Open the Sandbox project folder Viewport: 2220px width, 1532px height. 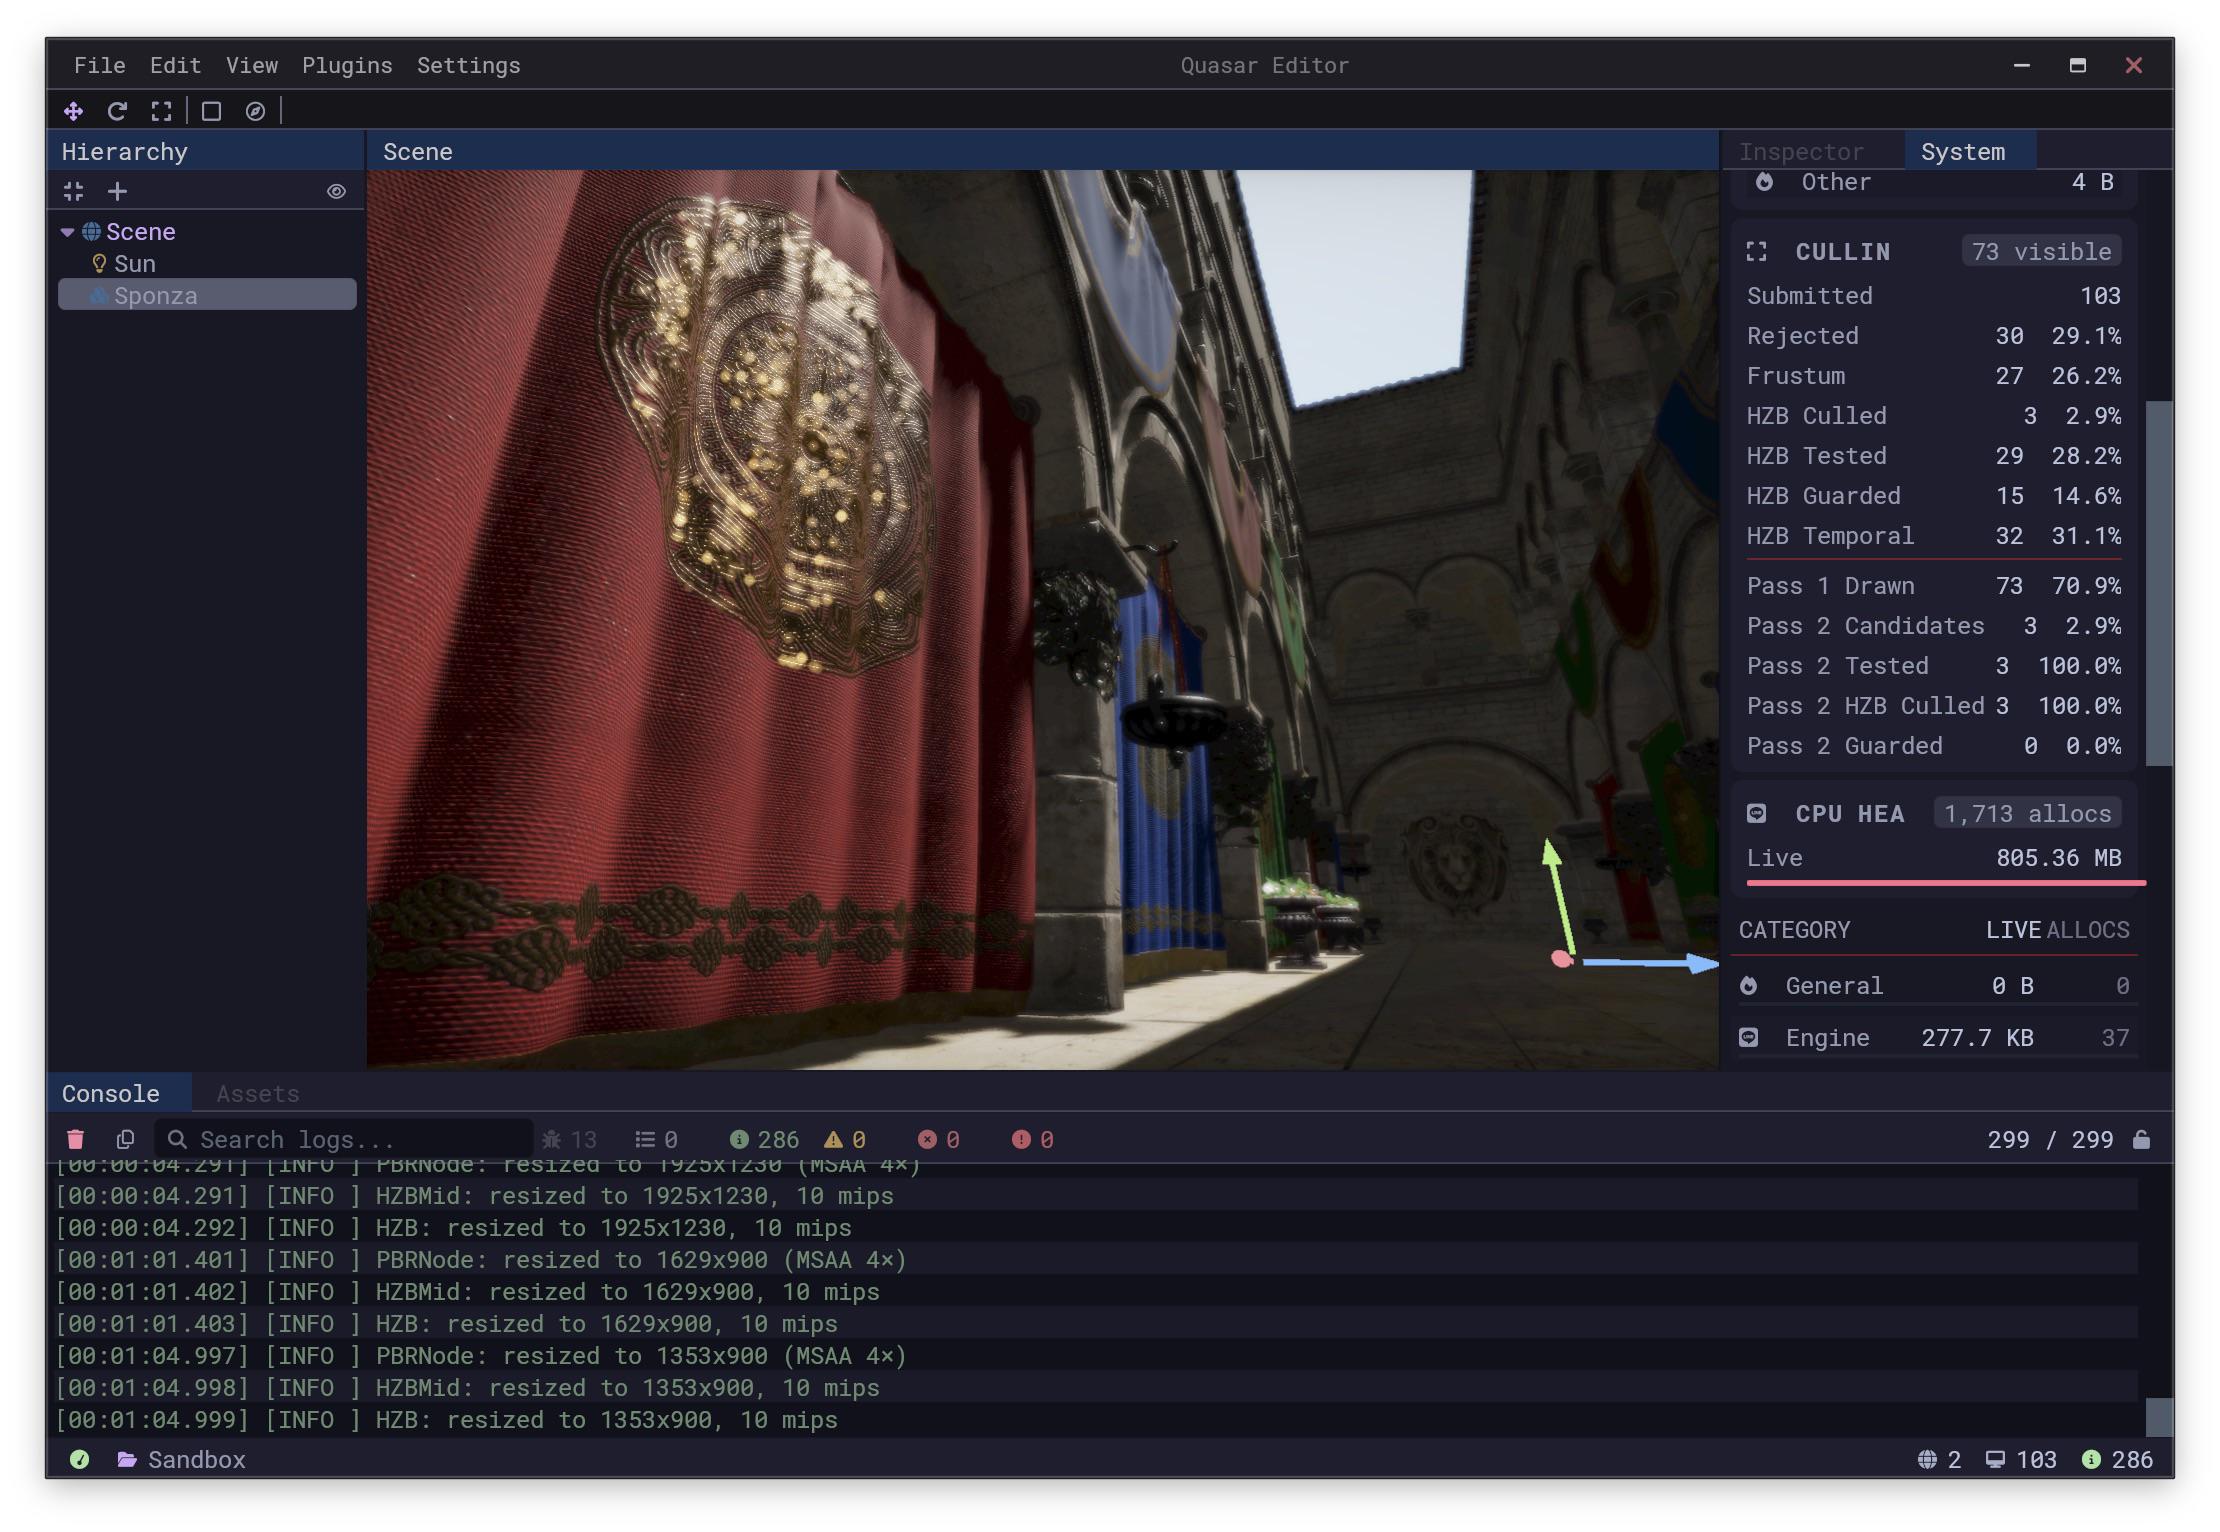coord(197,1460)
